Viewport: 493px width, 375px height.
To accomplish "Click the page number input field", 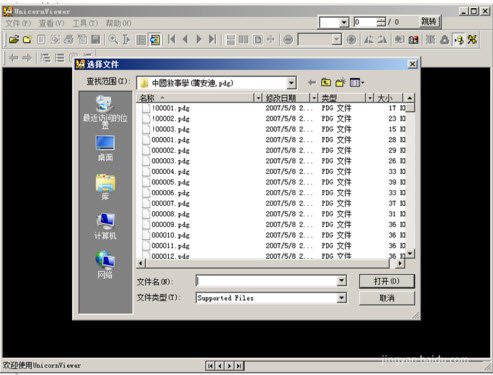I will [365, 22].
